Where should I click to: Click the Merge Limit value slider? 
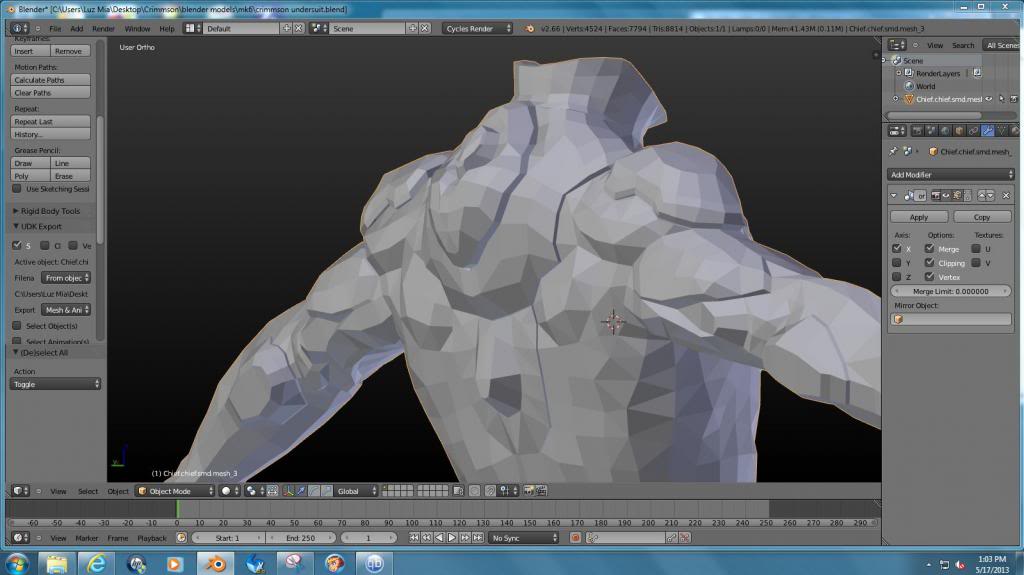(x=951, y=291)
